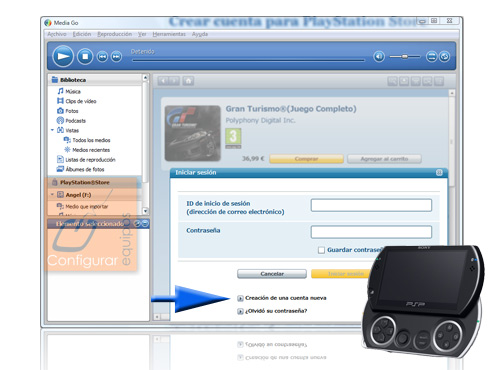Go back with the store Back arrow
500x370 pixels.
163,81
